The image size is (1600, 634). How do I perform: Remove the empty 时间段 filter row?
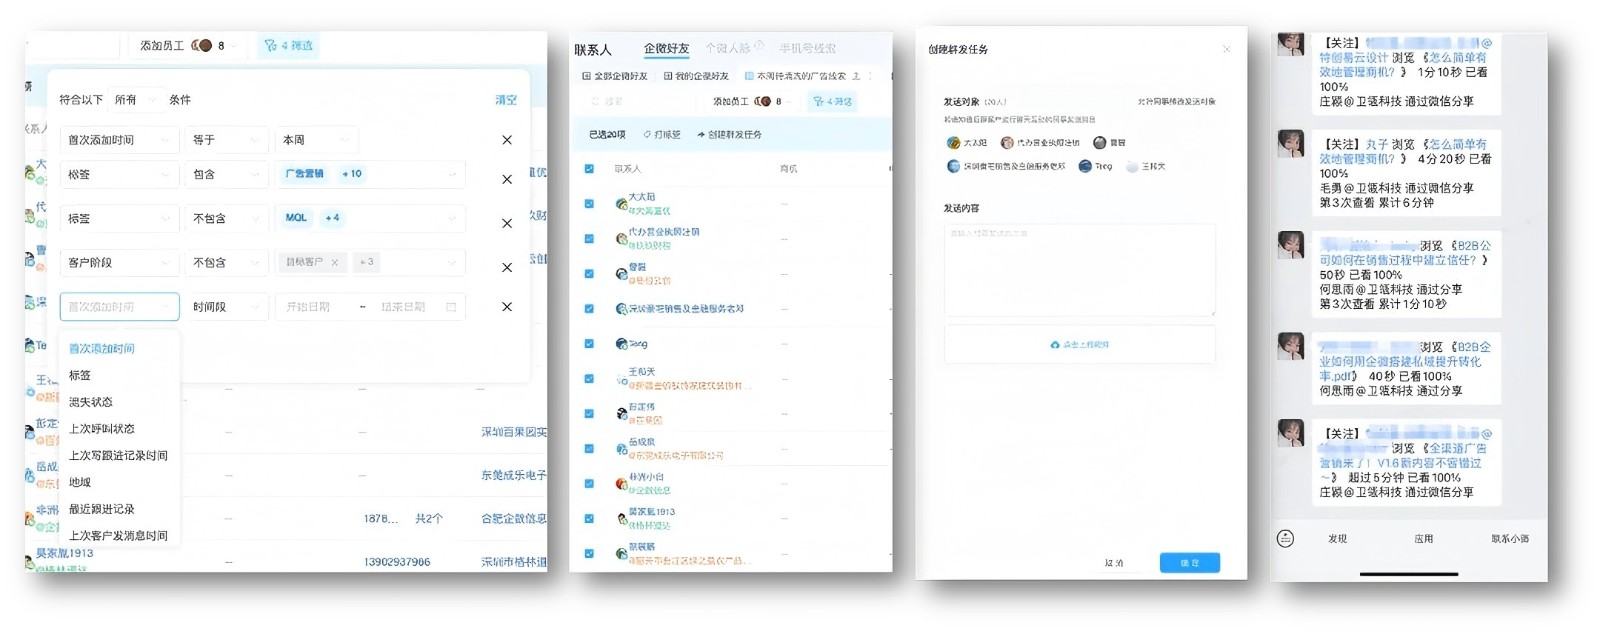507,307
